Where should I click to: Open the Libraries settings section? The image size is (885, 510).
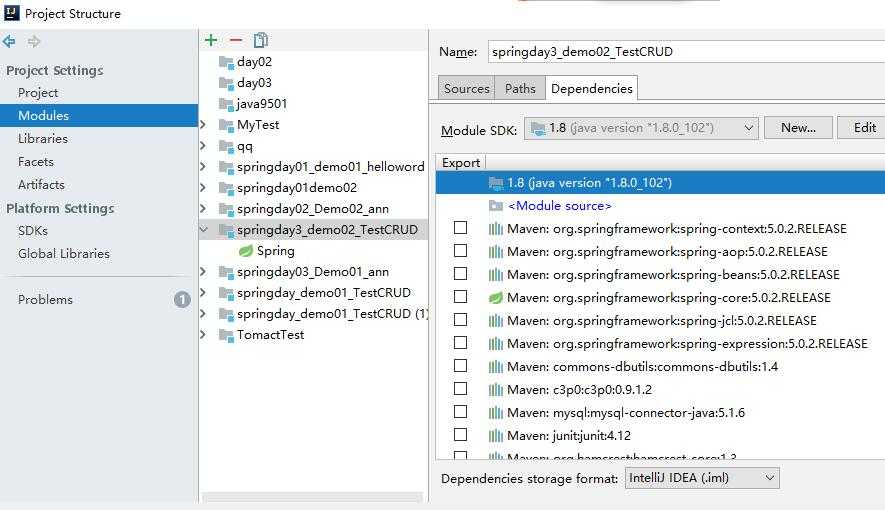pyautogui.click(x=43, y=138)
